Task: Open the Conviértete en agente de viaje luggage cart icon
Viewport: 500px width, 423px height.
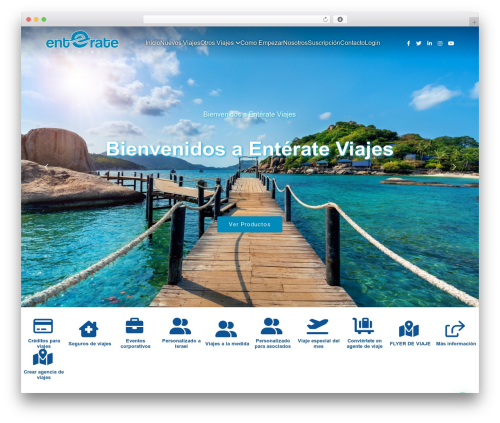Action: coord(363,326)
